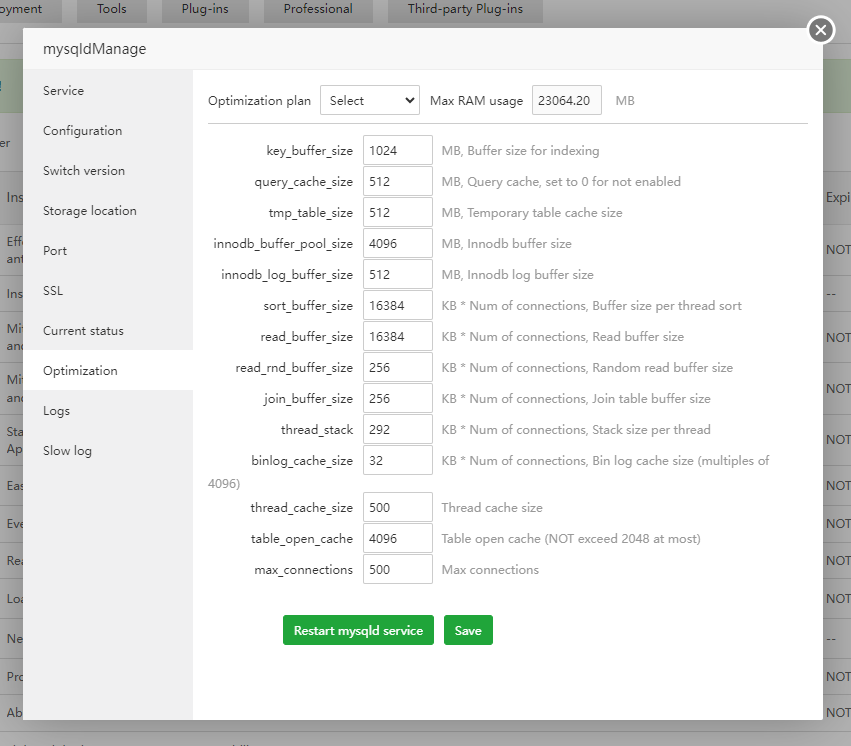
Task: Click the query_cache_size value field
Action: point(397,182)
